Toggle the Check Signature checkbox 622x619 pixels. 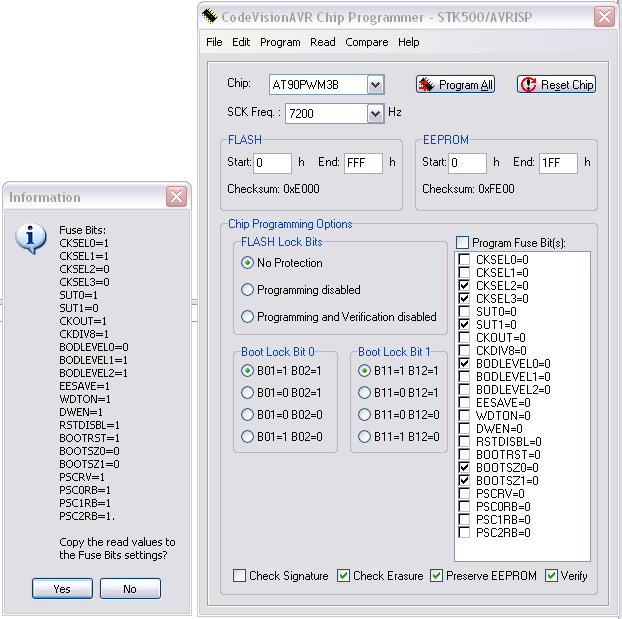click(x=240, y=576)
